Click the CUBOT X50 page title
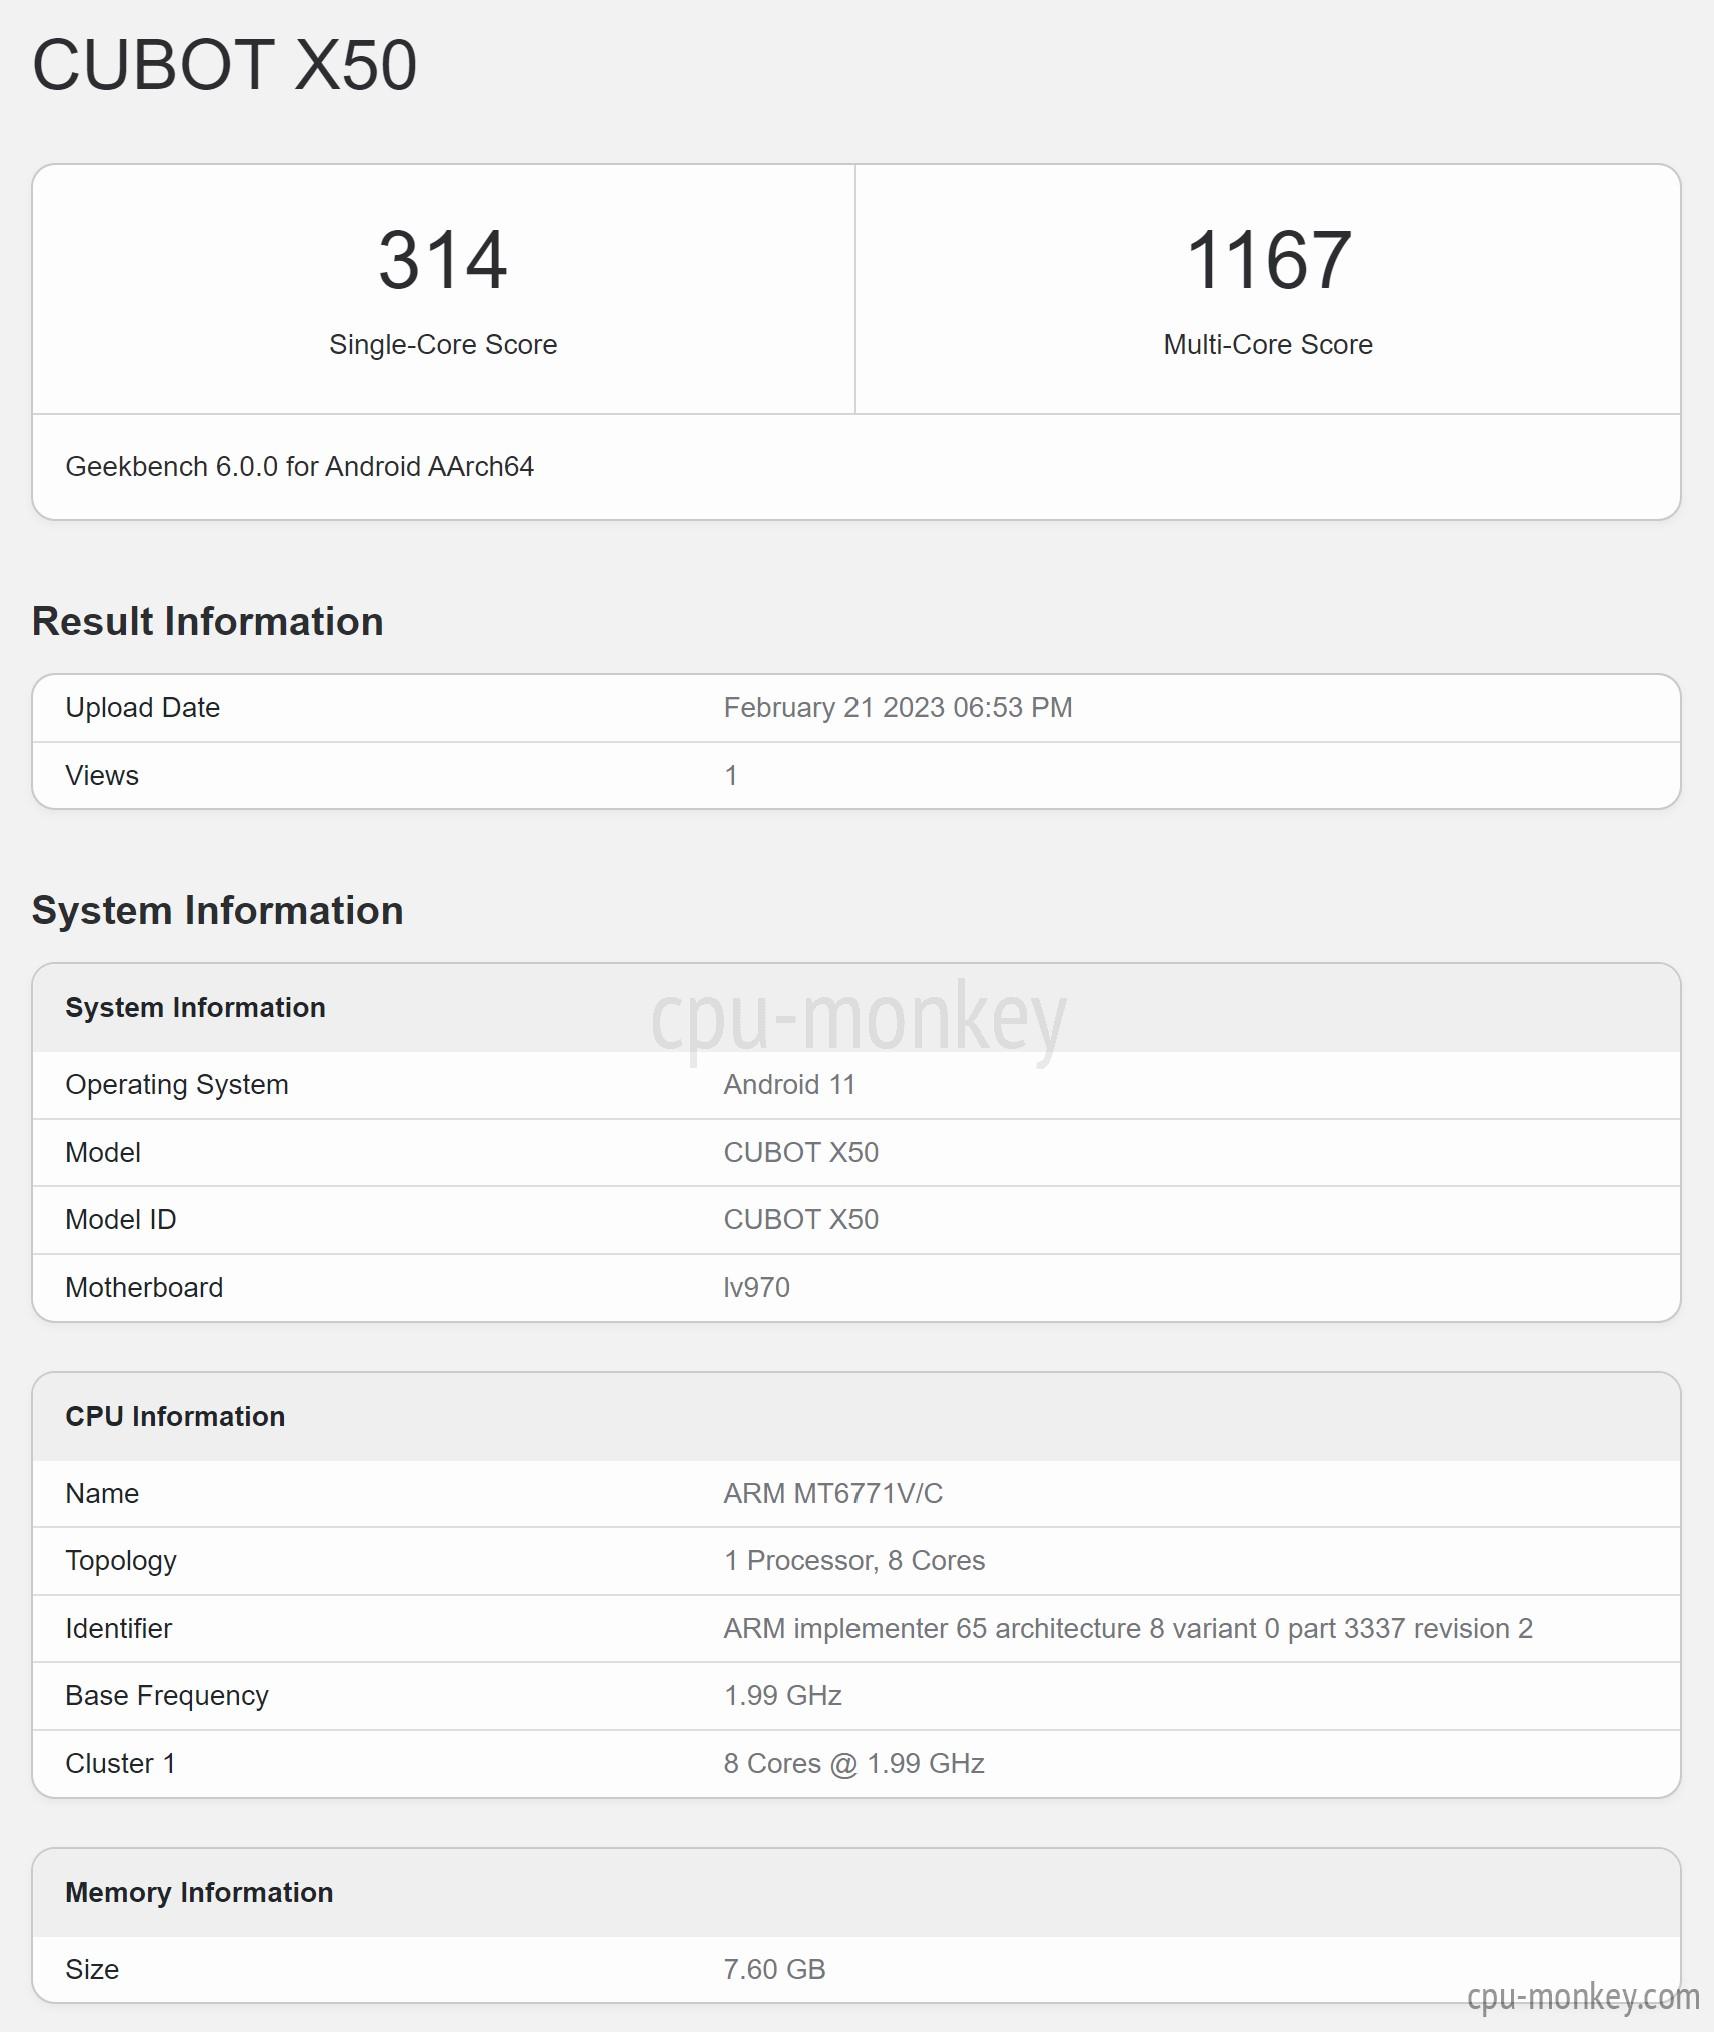 point(224,65)
